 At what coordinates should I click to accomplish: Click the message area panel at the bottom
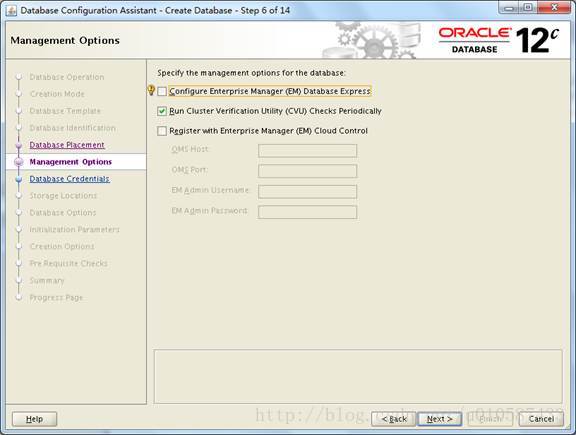click(x=358, y=377)
